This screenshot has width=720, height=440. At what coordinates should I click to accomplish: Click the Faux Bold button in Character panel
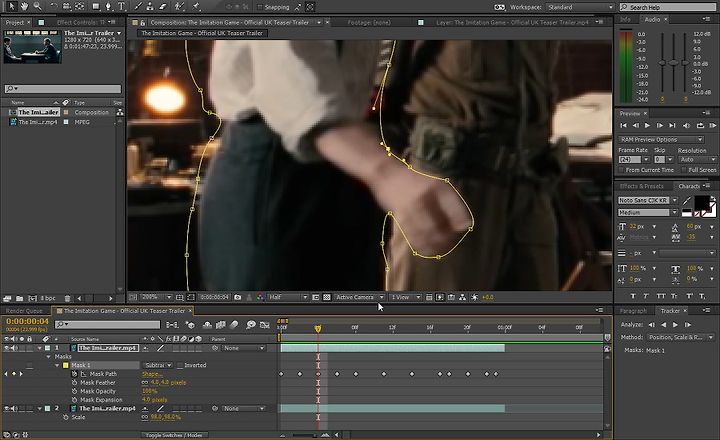pos(633,296)
